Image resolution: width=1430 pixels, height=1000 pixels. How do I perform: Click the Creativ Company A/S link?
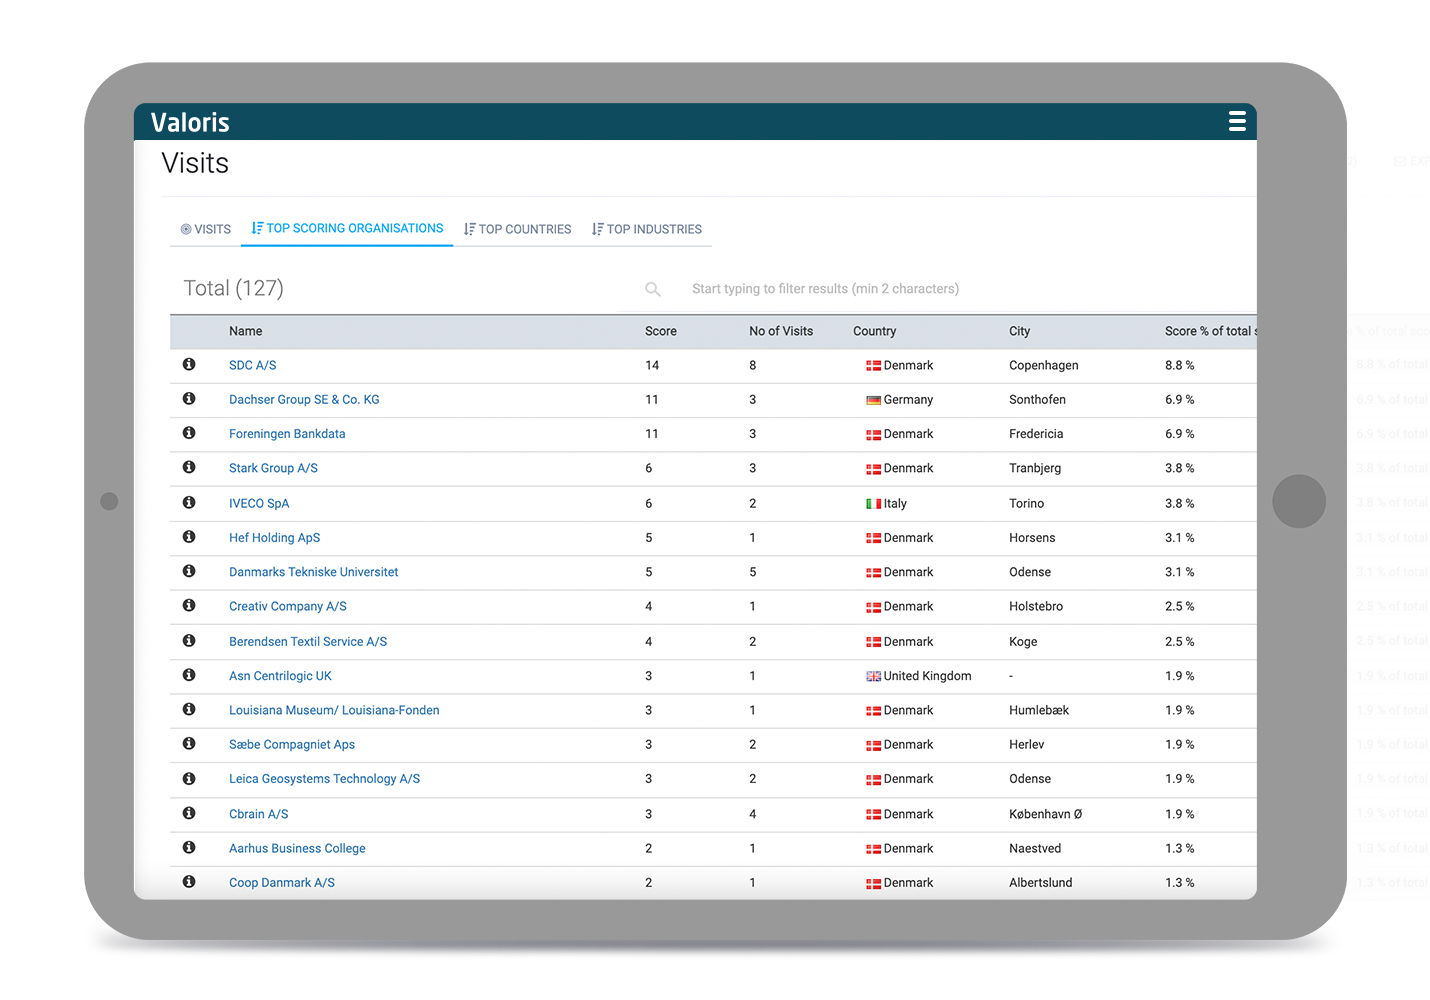pyautogui.click(x=288, y=606)
